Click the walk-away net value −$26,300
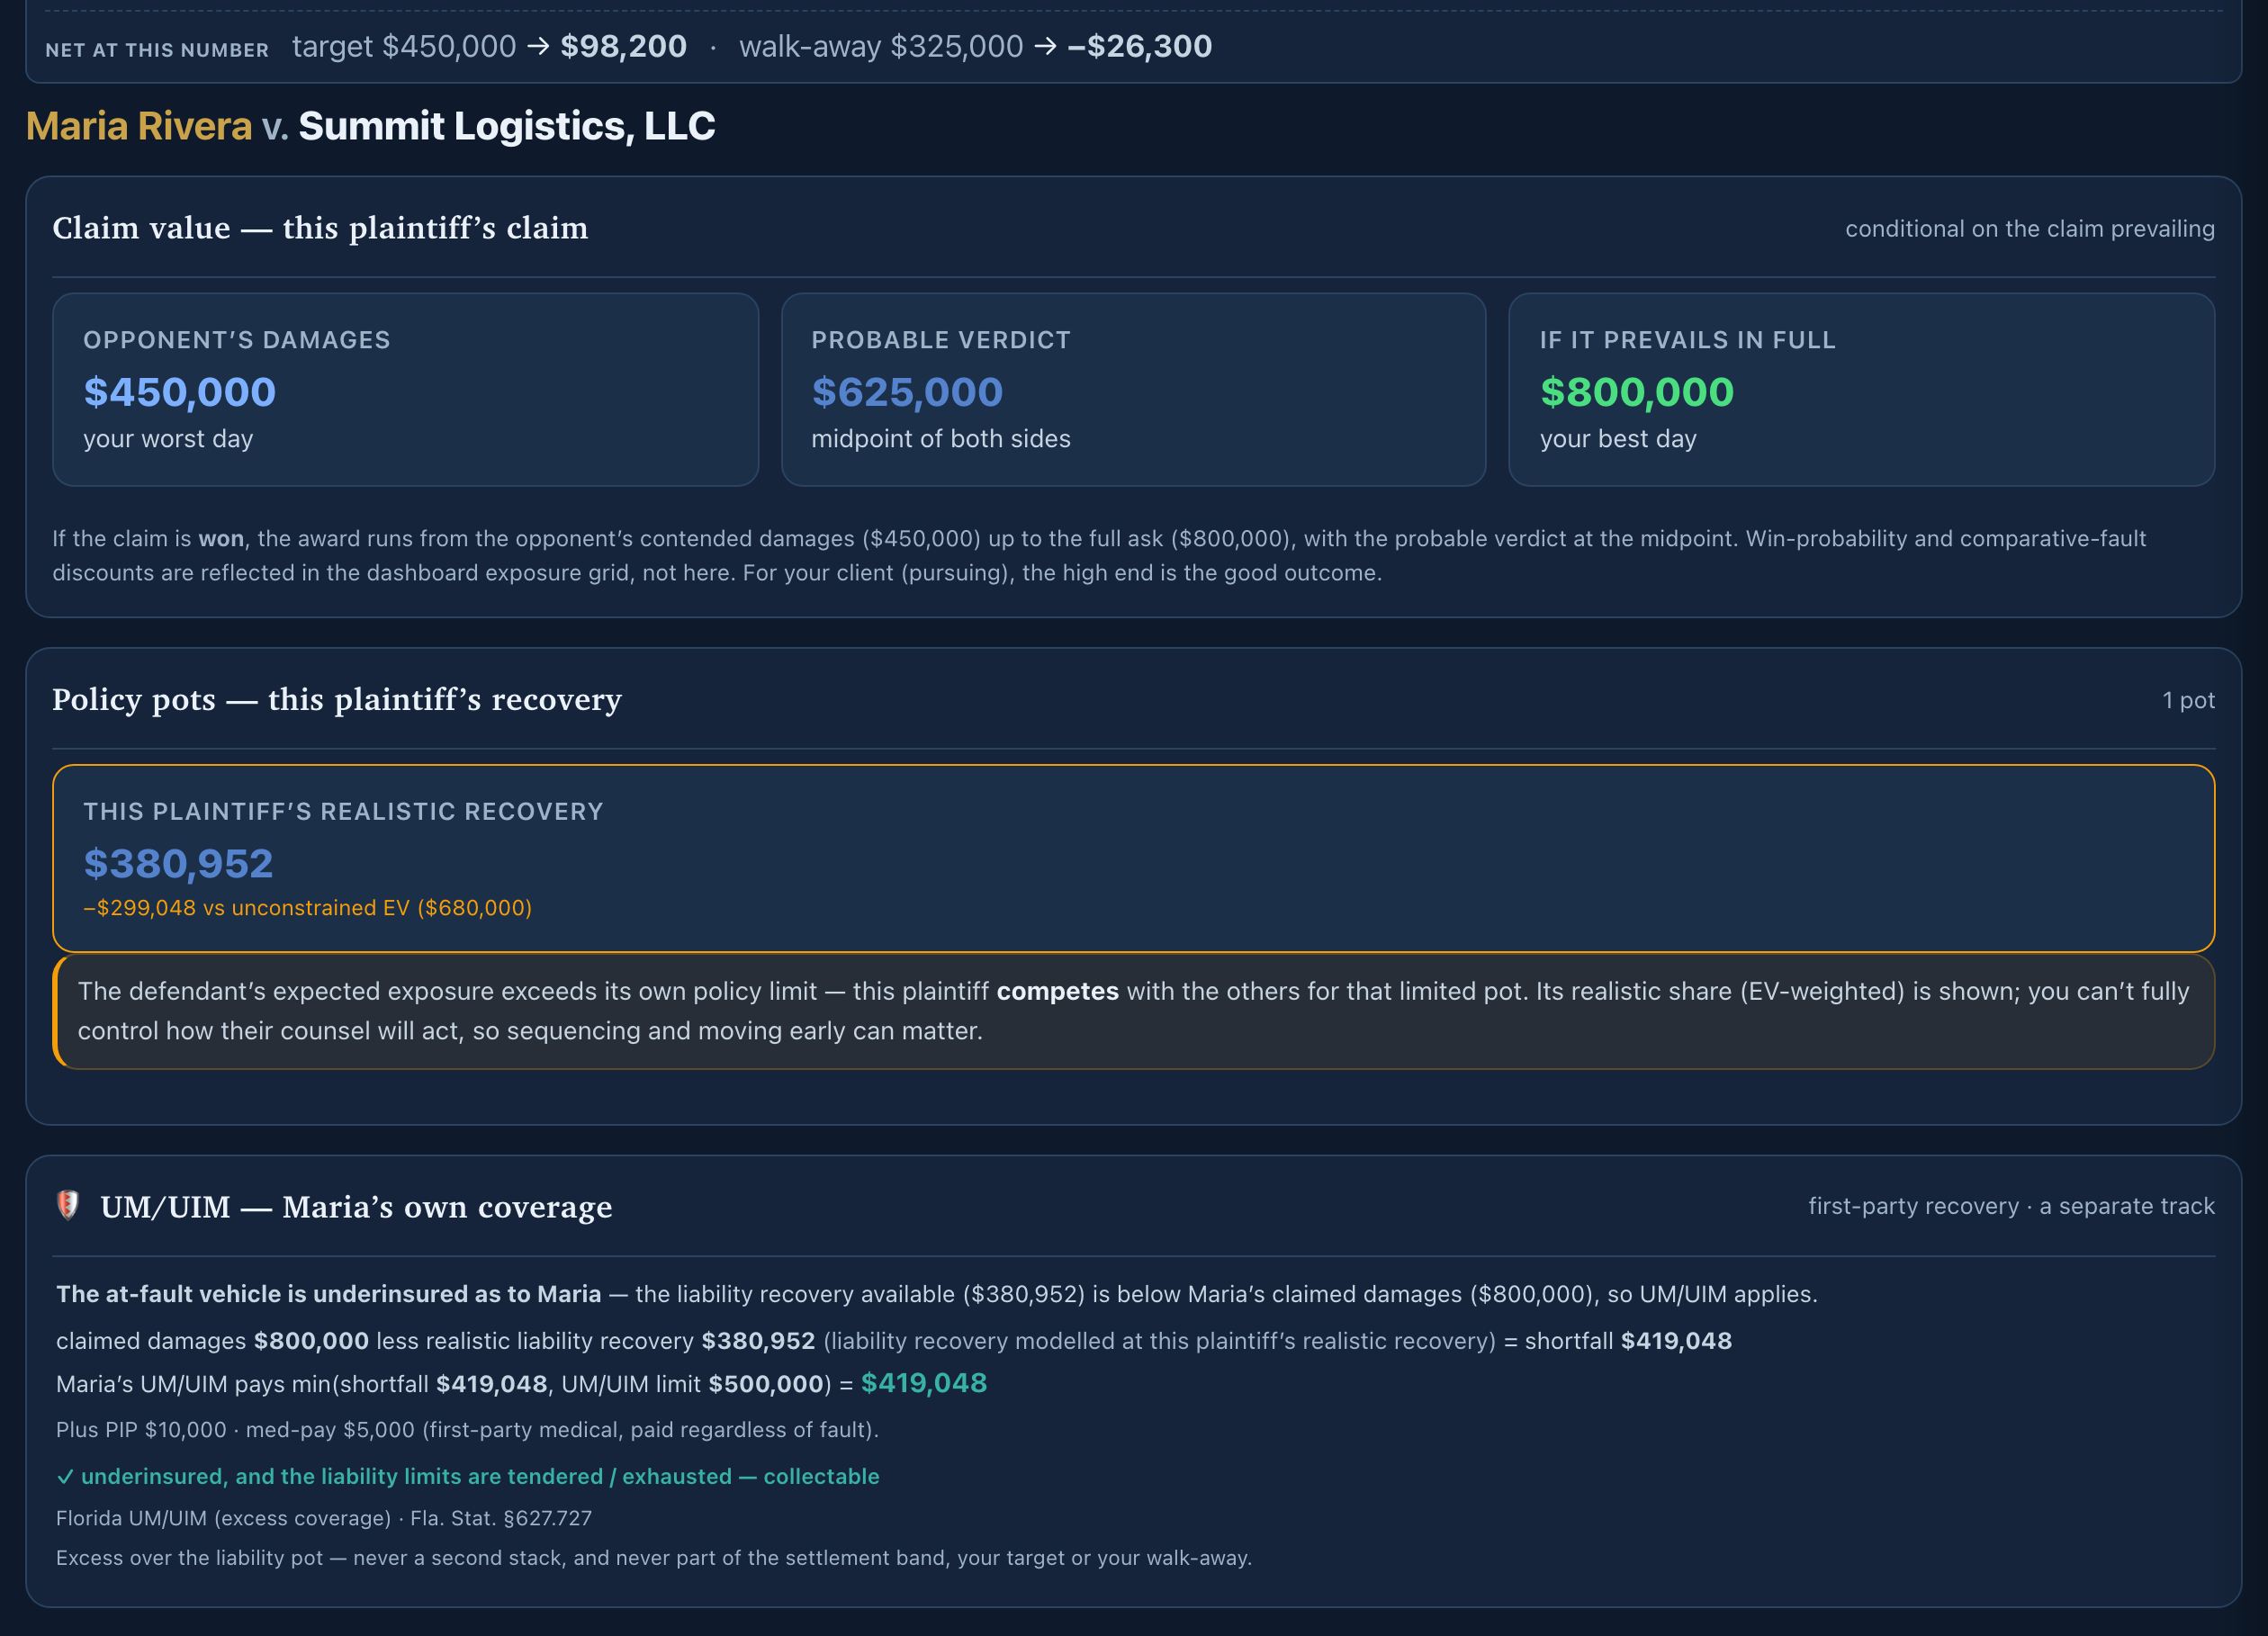This screenshot has height=1636, width=2268. (1139, 46)
